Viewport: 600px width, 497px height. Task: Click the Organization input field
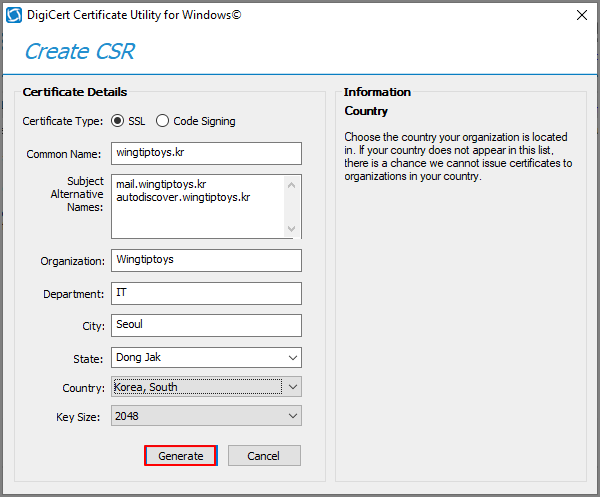(x=206, y=261)
